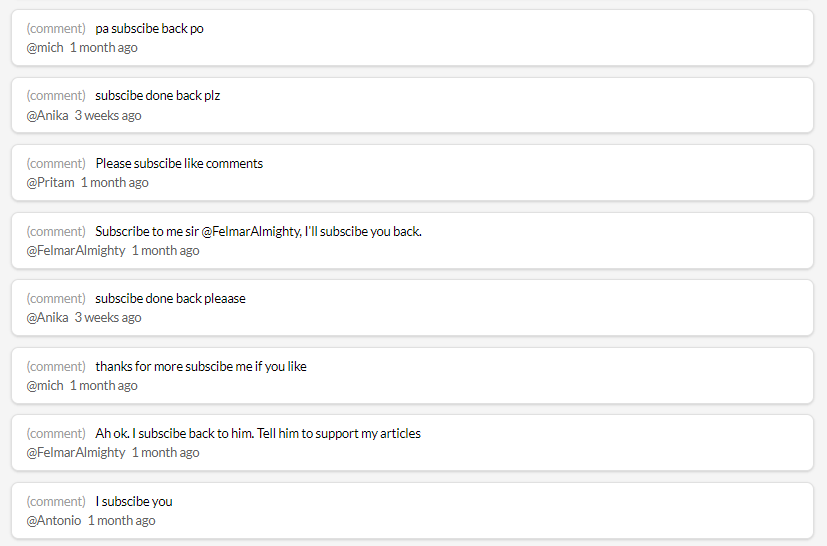827x546 pixels.
Task: Click 'subscibe done back pleaase' comment
Action: click(x=170, y=299)
